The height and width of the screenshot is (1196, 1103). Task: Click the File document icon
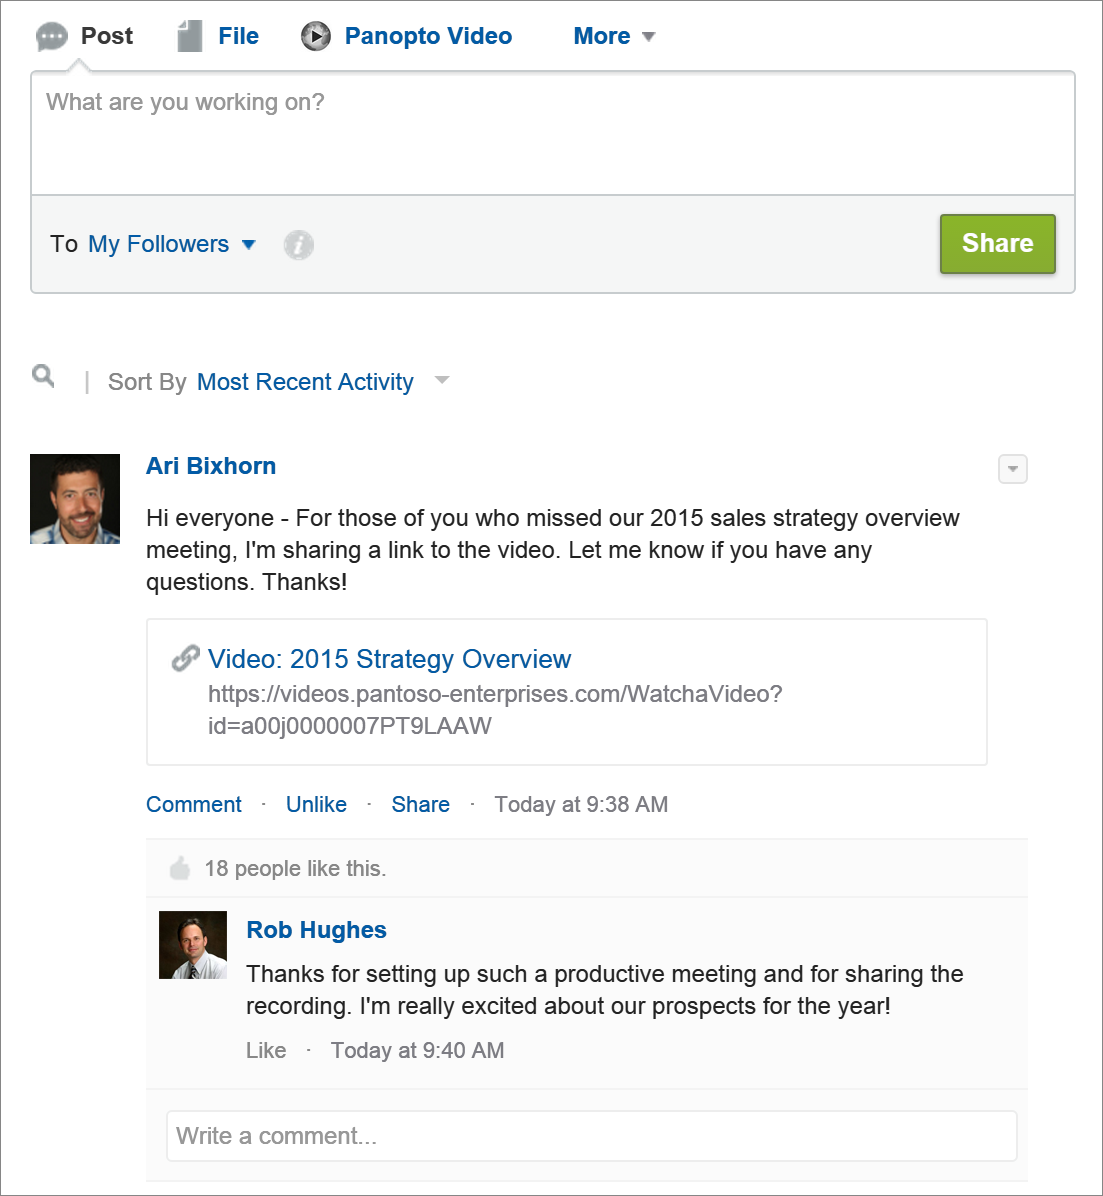(x=189, y=37)
